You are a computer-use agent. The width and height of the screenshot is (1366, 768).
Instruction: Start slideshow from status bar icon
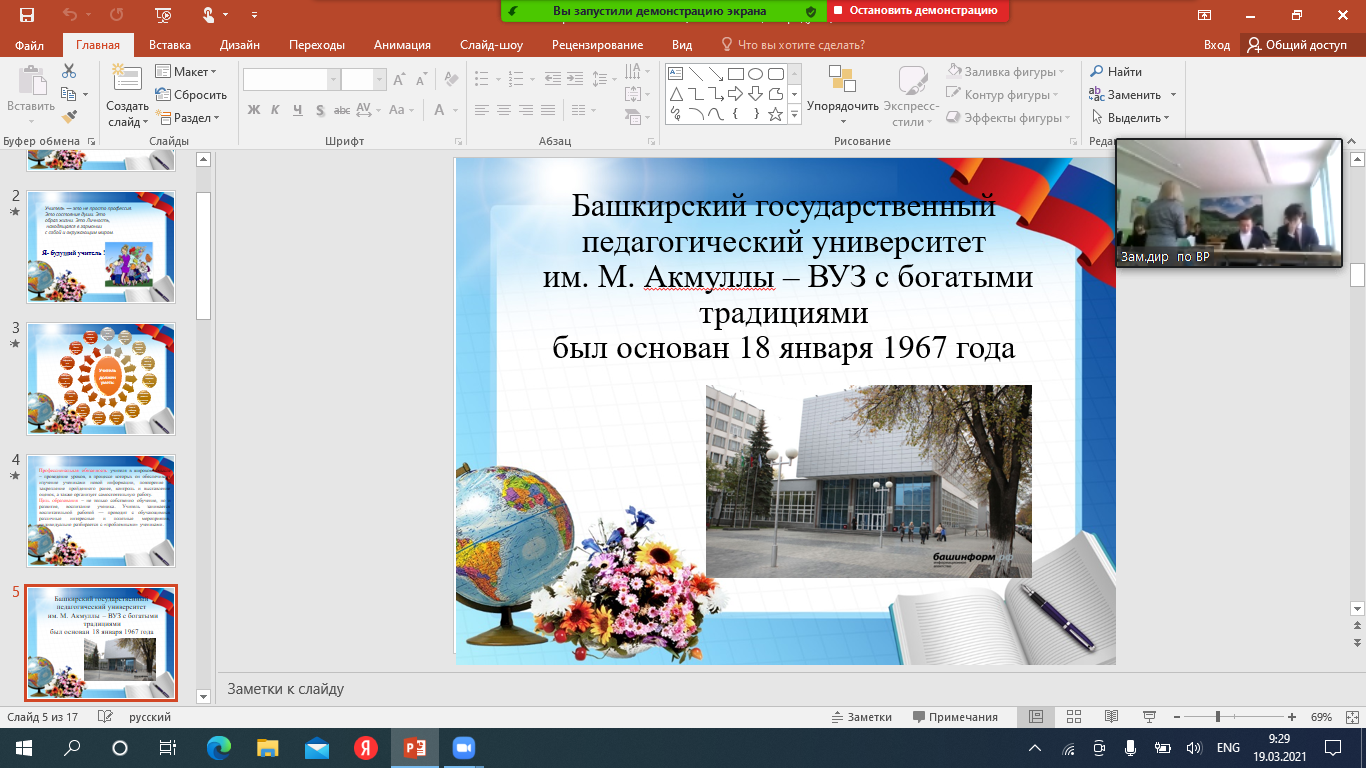(1147, 717)
